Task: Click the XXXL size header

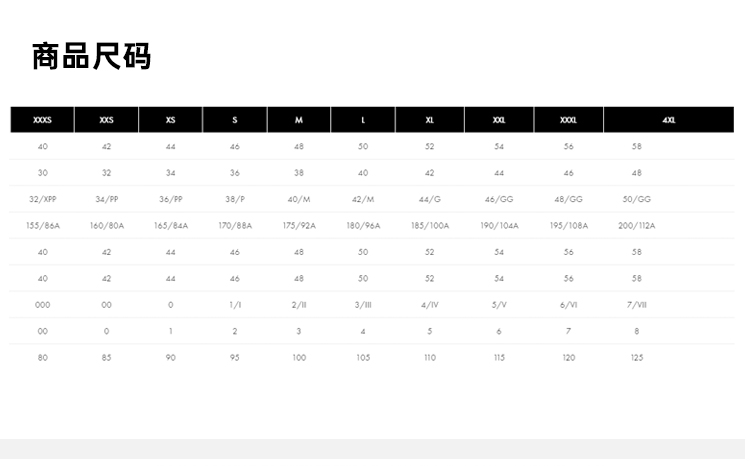Action: coord(568,120)
